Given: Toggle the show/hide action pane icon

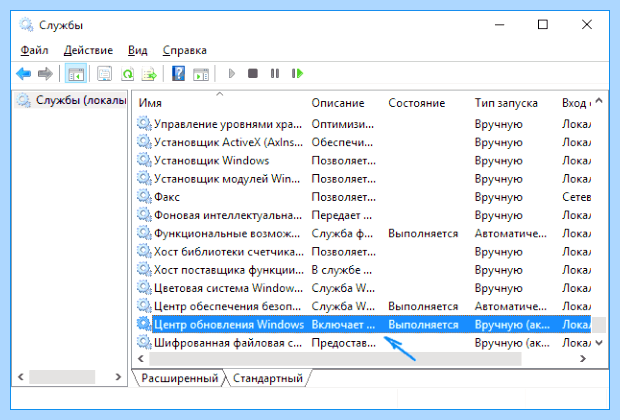Looking at the screenshot, I should point(201,74).
